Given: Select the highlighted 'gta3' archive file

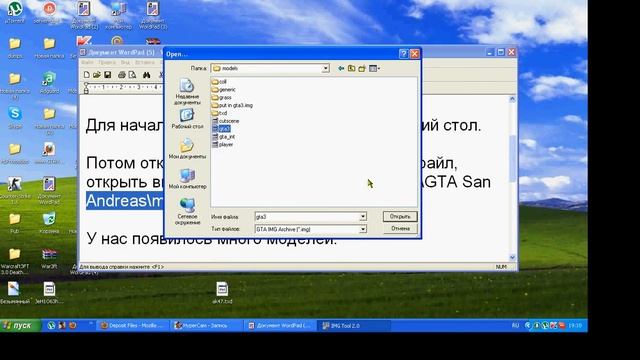Looking at the screenshot, I should point(221,129).
